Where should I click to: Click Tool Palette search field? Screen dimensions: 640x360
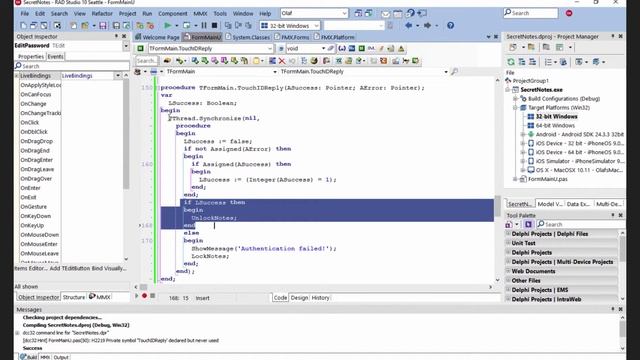click(x=580, y=224)
